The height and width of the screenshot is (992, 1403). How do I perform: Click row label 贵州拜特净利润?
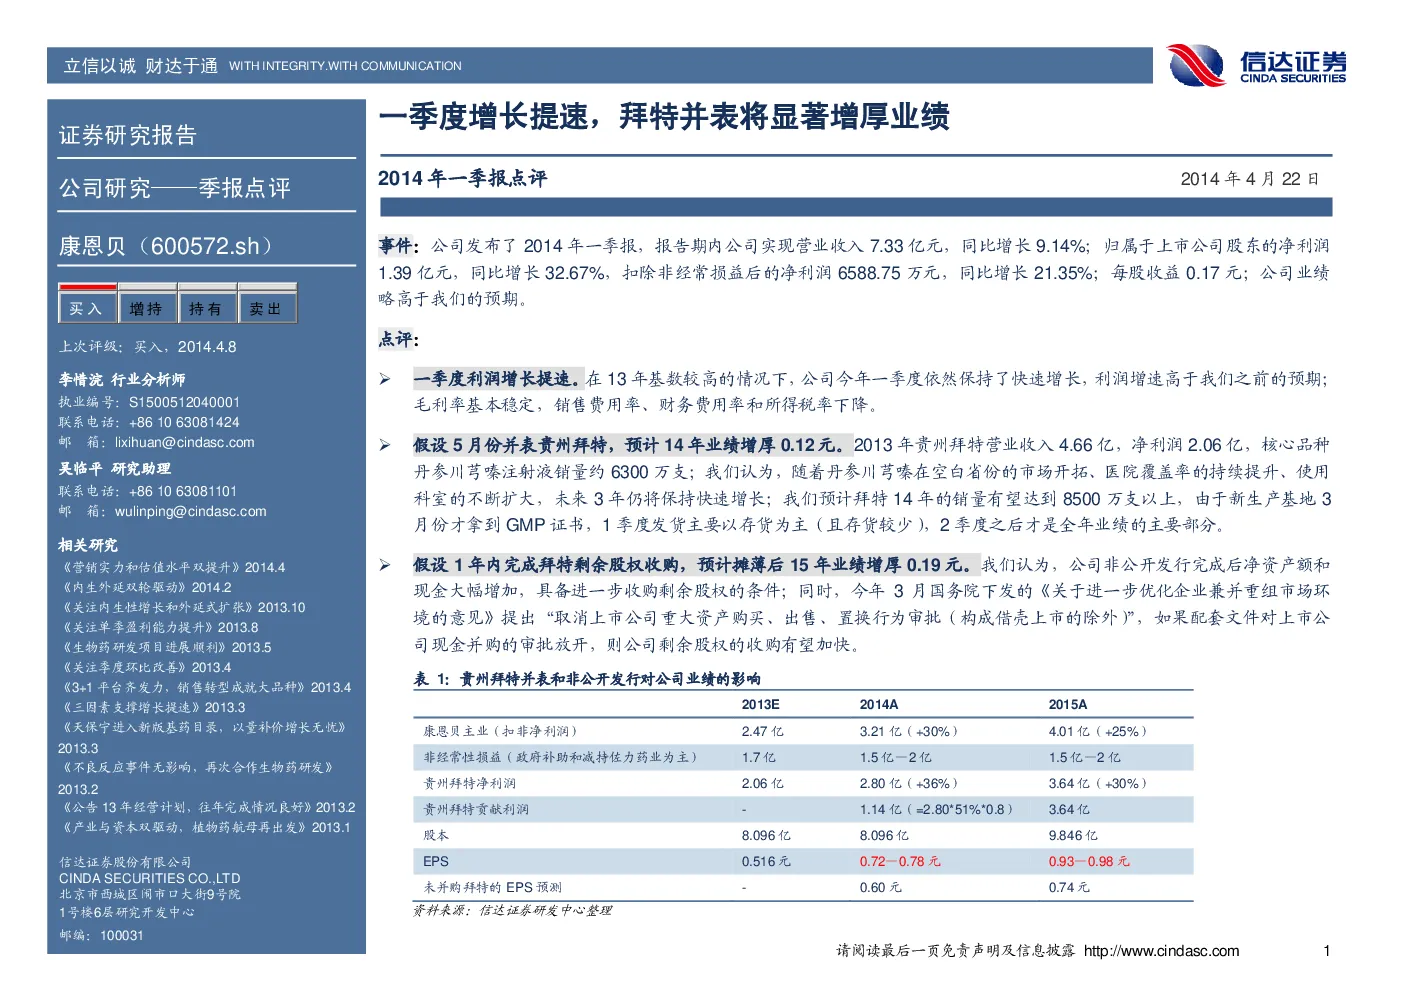point(470,783)
